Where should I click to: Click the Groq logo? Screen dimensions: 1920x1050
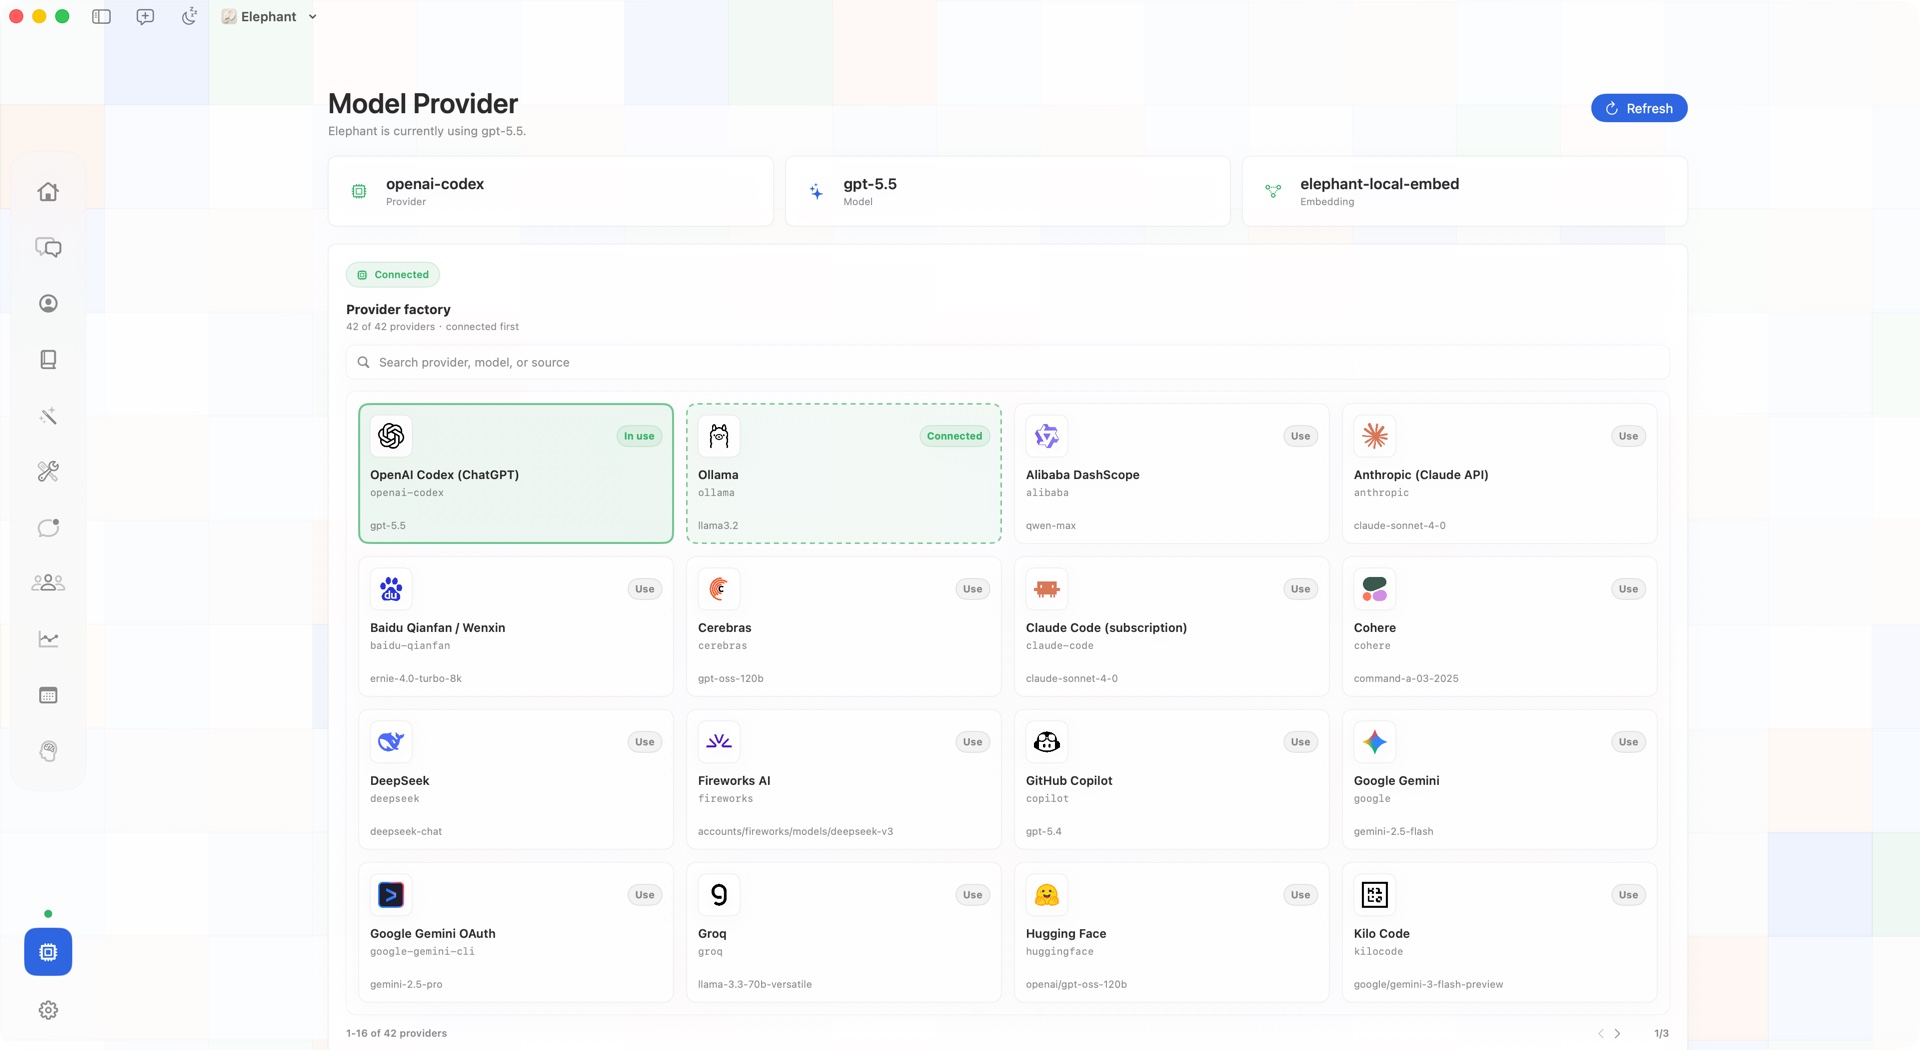point(719,895)
